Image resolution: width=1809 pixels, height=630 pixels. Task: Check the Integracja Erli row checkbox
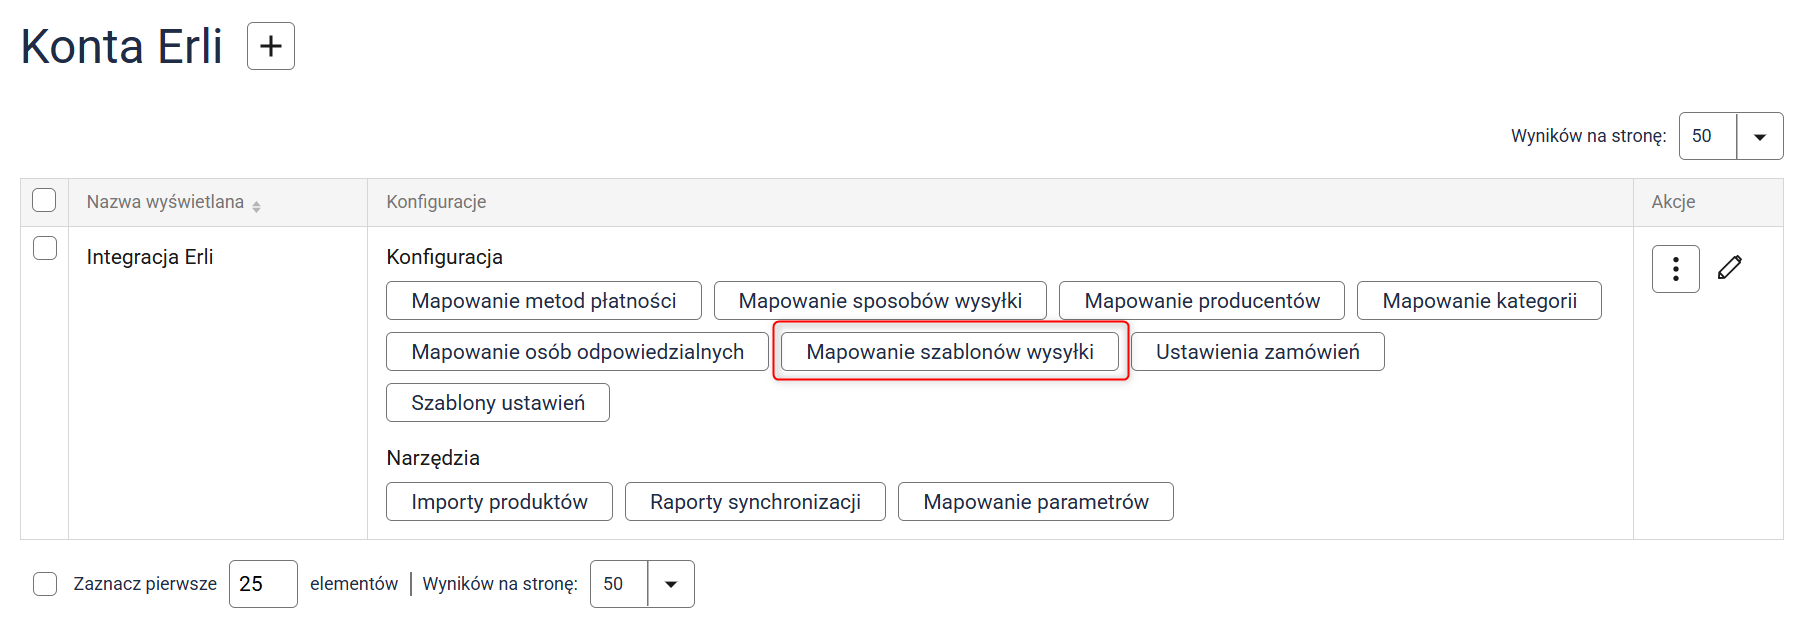(45, 248)
